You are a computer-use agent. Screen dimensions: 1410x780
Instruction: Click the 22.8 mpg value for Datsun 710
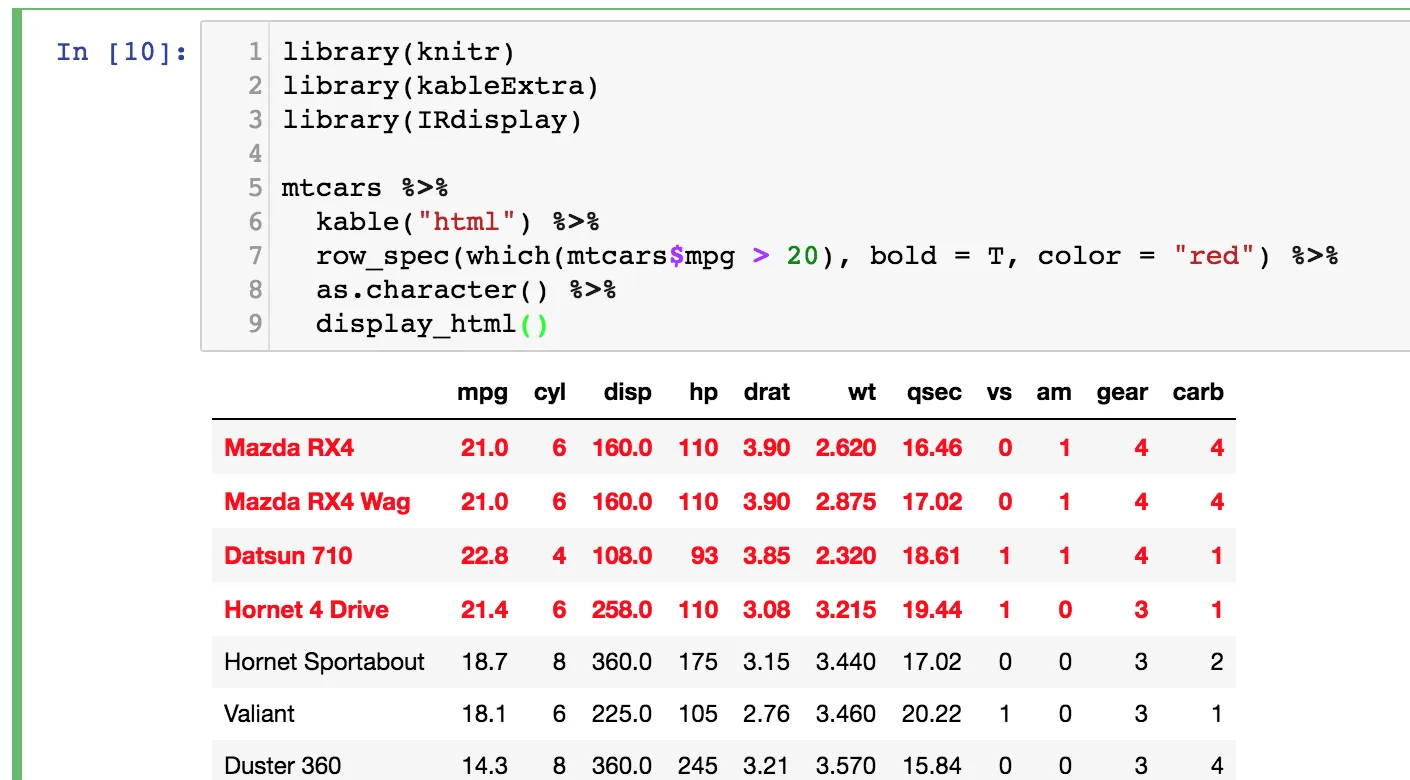(485, 556)
